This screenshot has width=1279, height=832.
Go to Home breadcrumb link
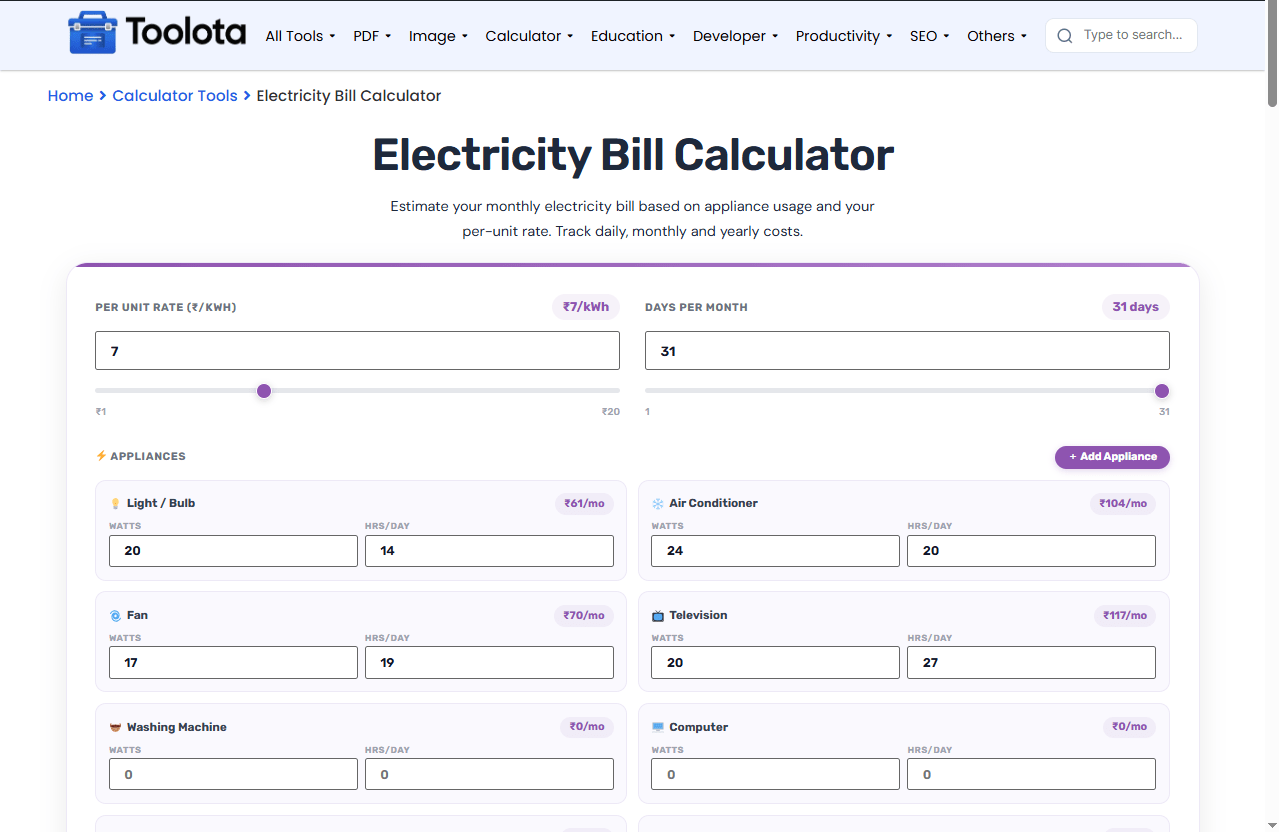click(70, 96)
